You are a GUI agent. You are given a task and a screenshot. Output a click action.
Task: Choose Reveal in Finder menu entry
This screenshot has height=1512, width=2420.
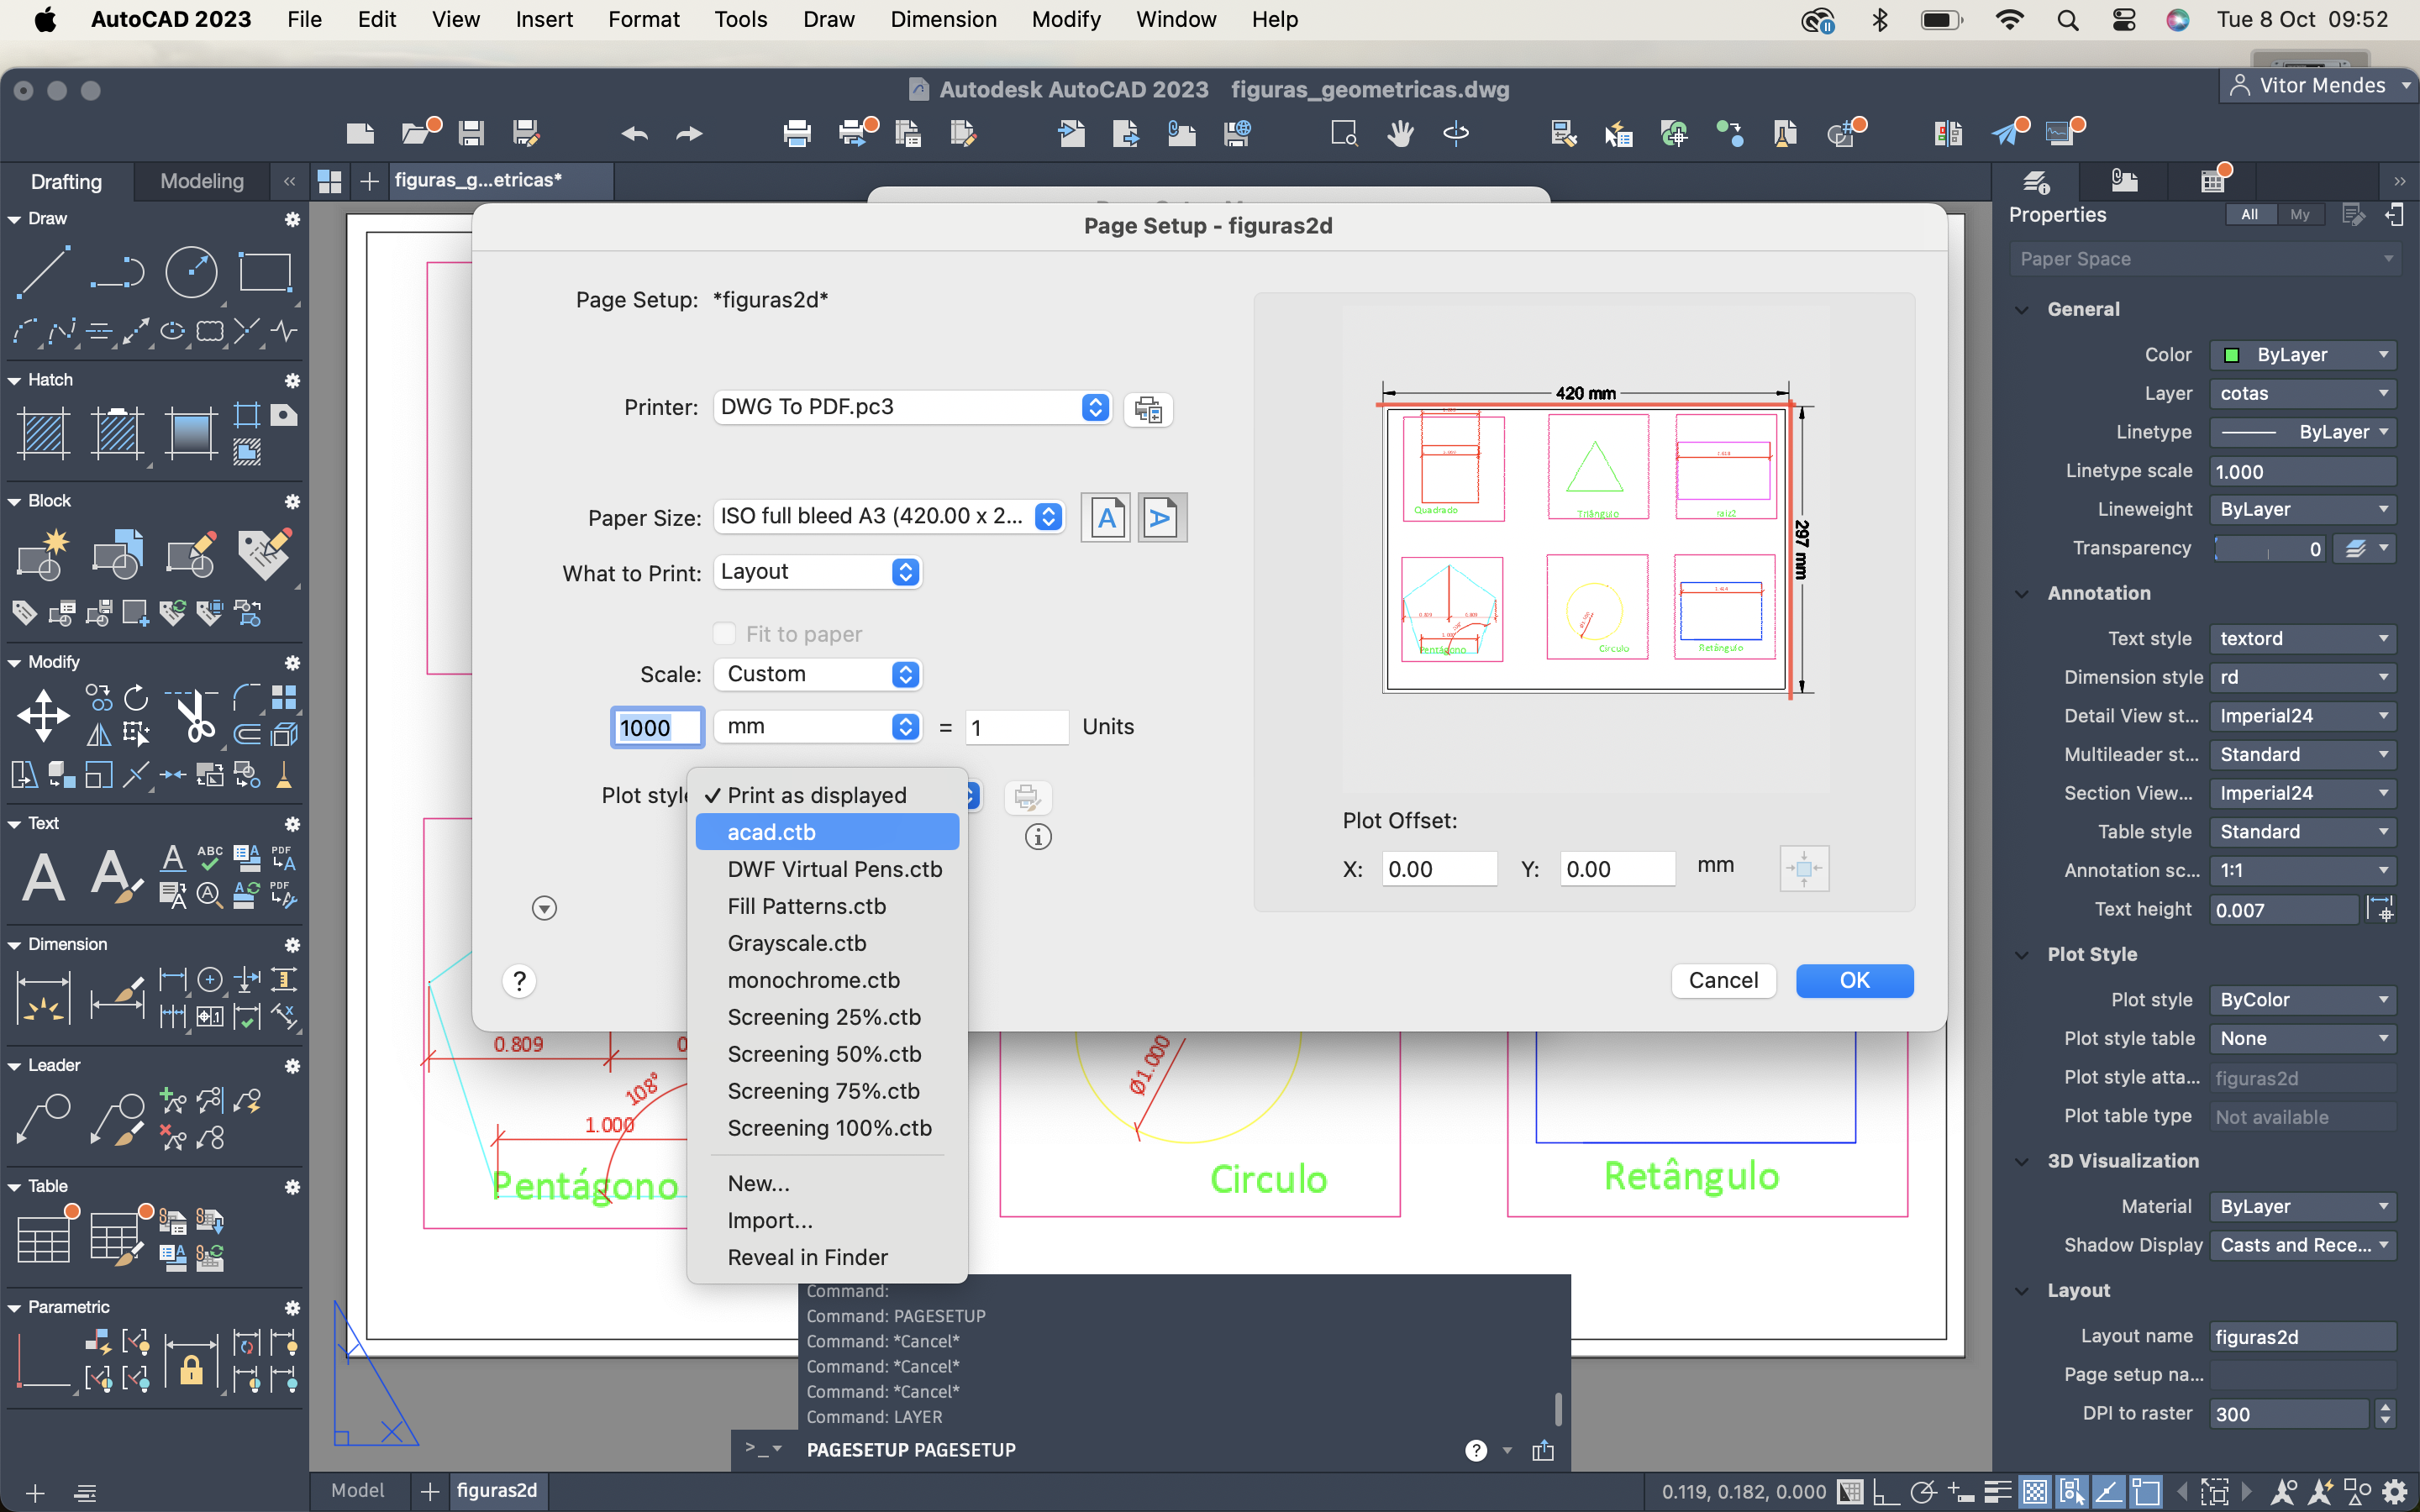coord(827,1257)
